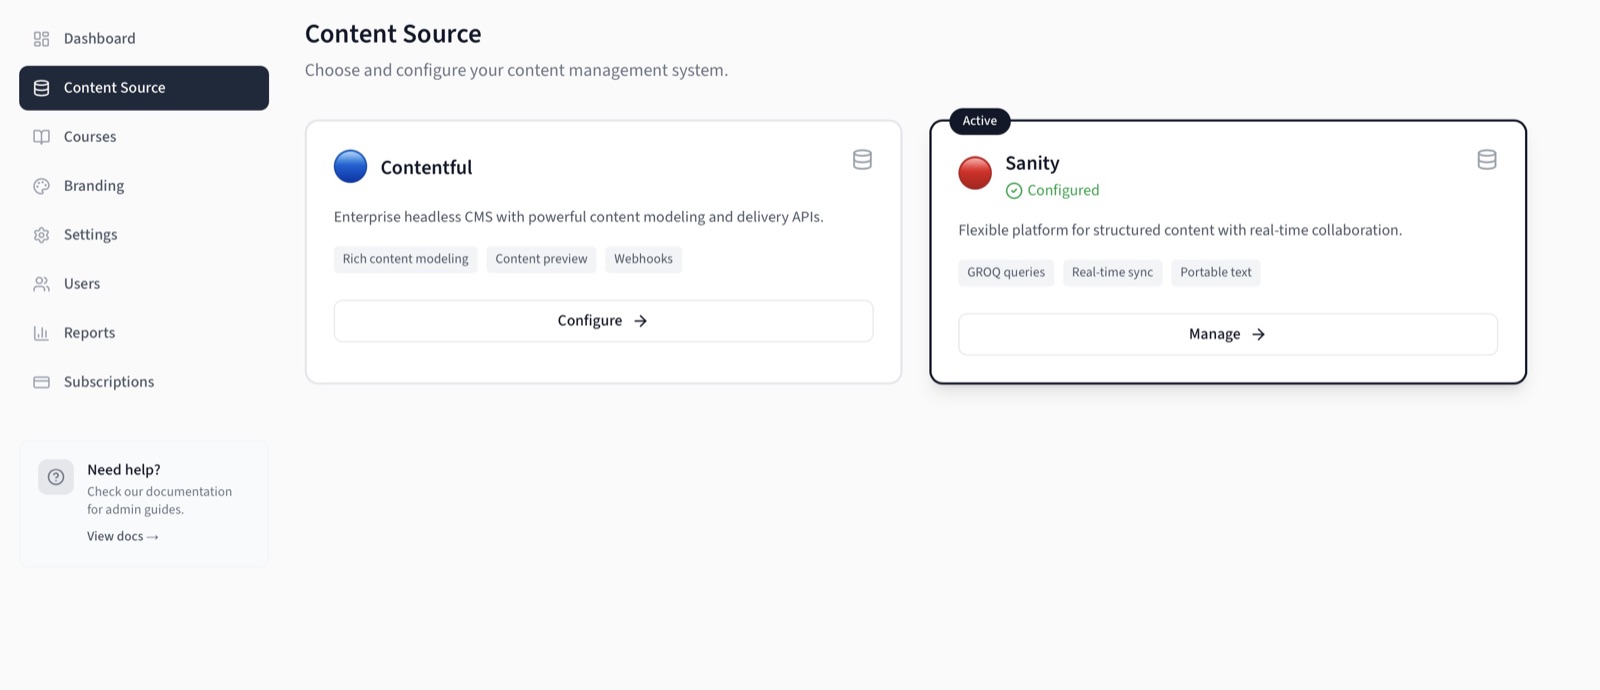Select the Content Source database icon in sidebar
The height and width of the screenshot is (690, 1600).
pos(41,87)
